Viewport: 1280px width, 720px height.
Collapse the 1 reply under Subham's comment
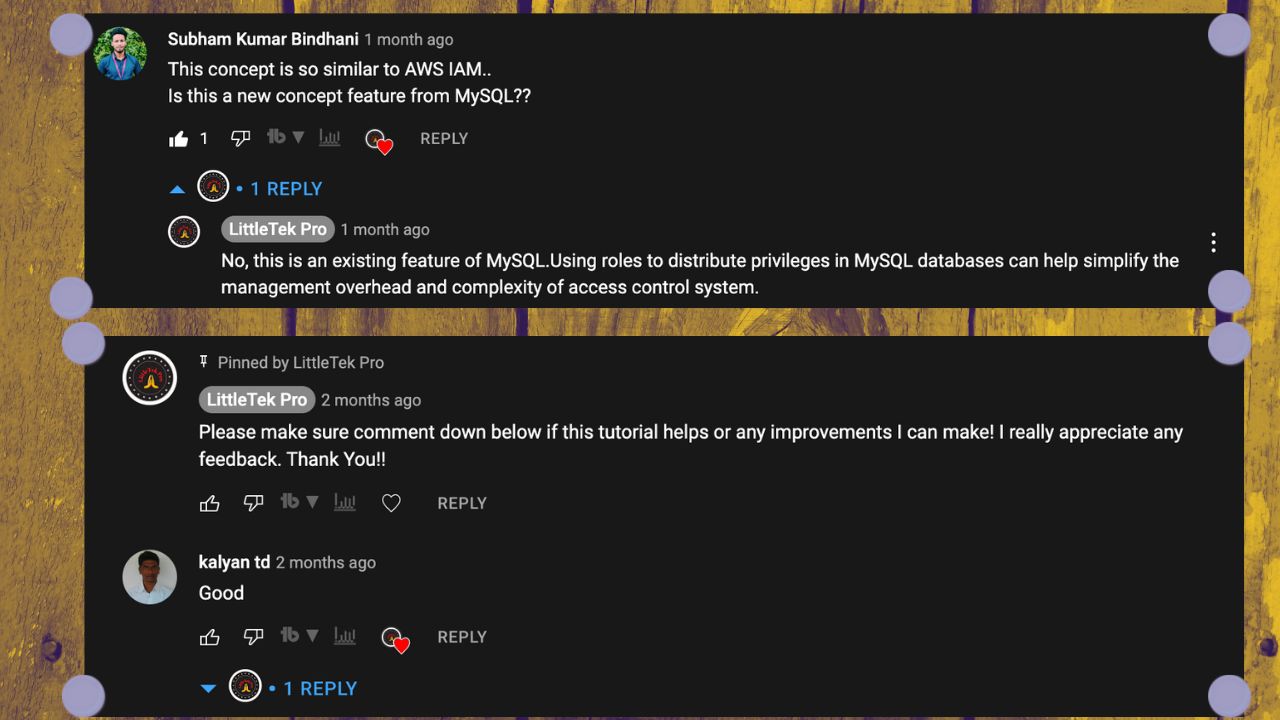pyautogui.click(x=246, y=188)
